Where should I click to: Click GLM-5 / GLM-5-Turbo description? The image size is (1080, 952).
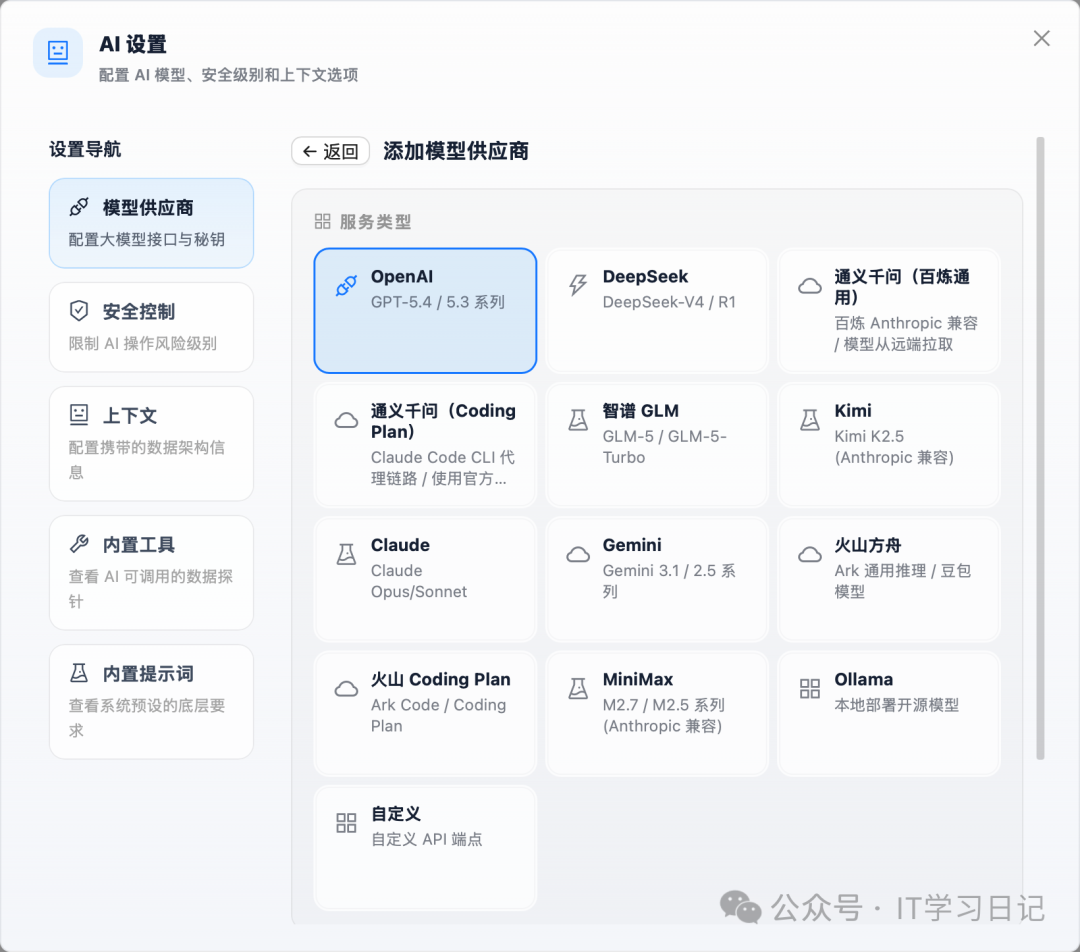tap(665, 446)
